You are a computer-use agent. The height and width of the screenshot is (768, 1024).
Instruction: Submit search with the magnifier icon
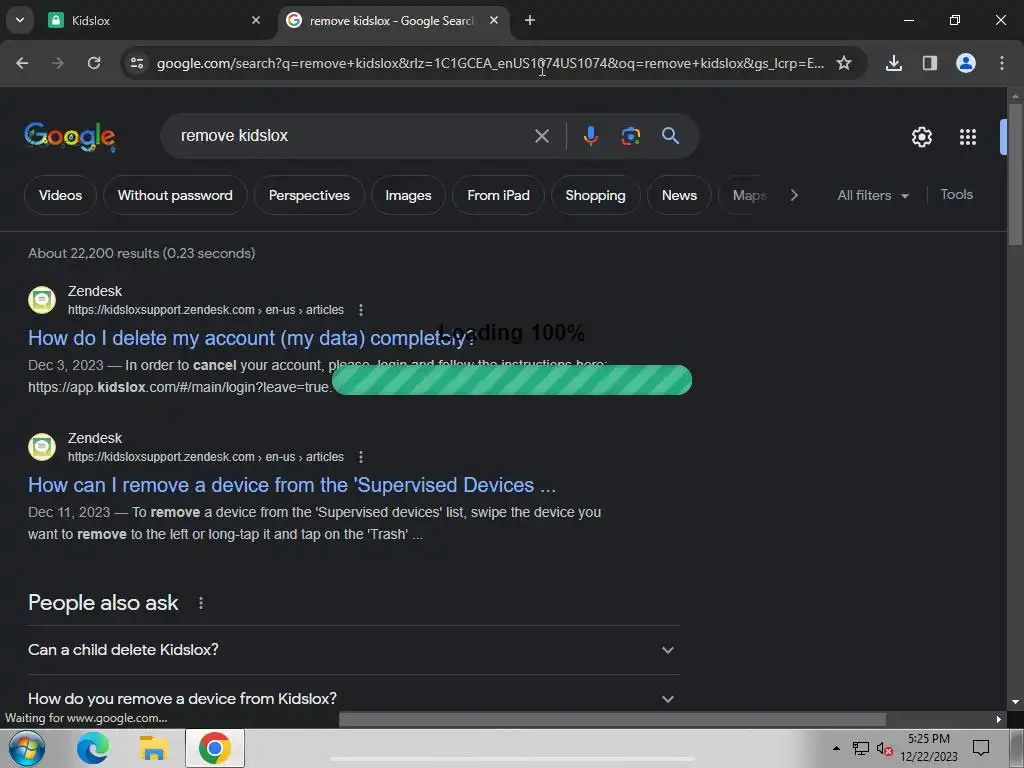click(x=671, y=136)
